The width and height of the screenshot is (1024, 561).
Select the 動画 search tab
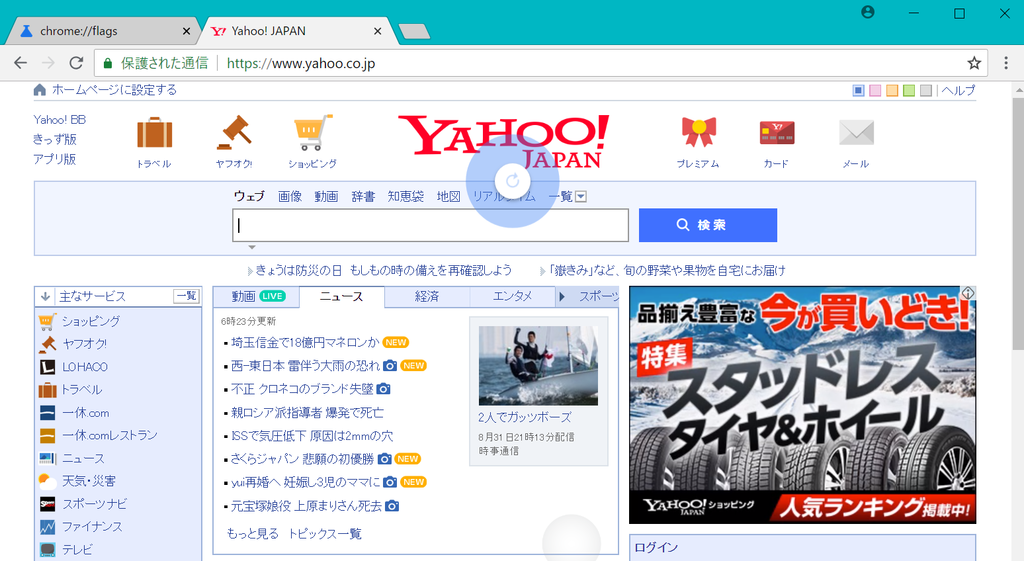coord(327,197)
